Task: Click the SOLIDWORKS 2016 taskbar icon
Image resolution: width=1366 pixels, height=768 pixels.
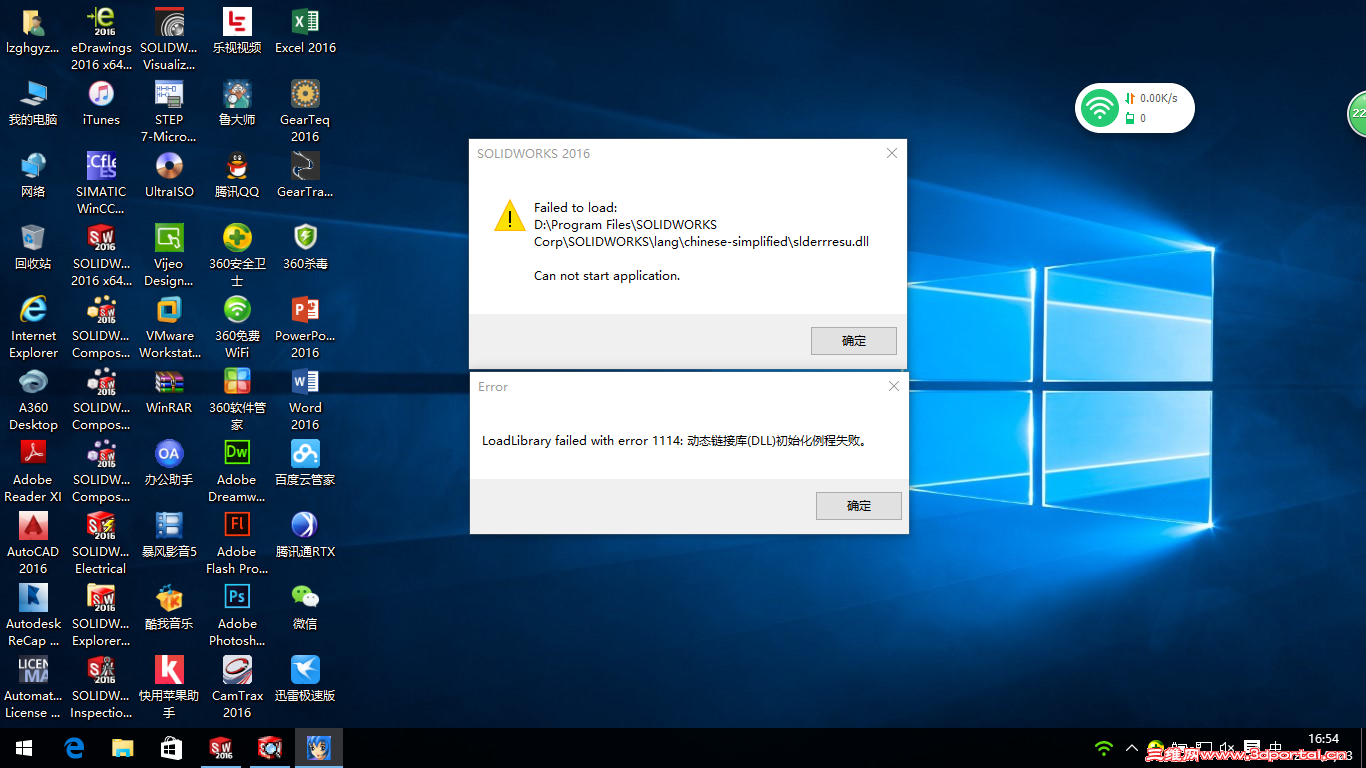Action: [220, 748]
